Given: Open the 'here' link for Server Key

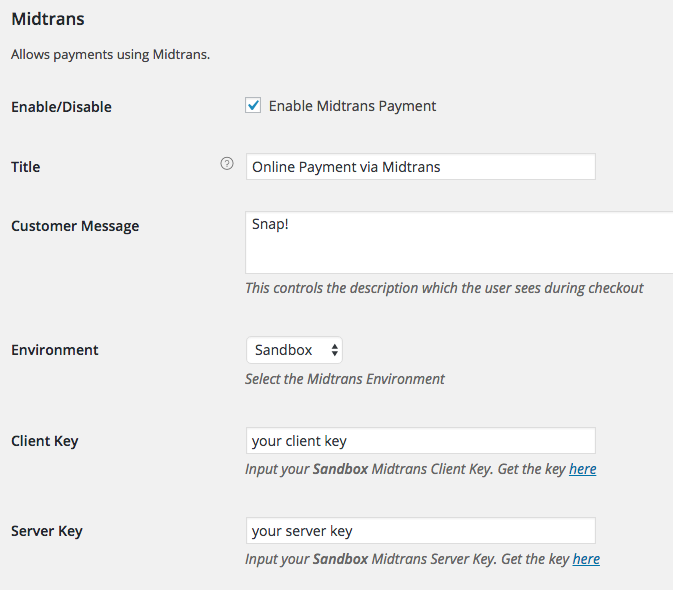Looking at the screenshot, I should [x=586, y=559].
